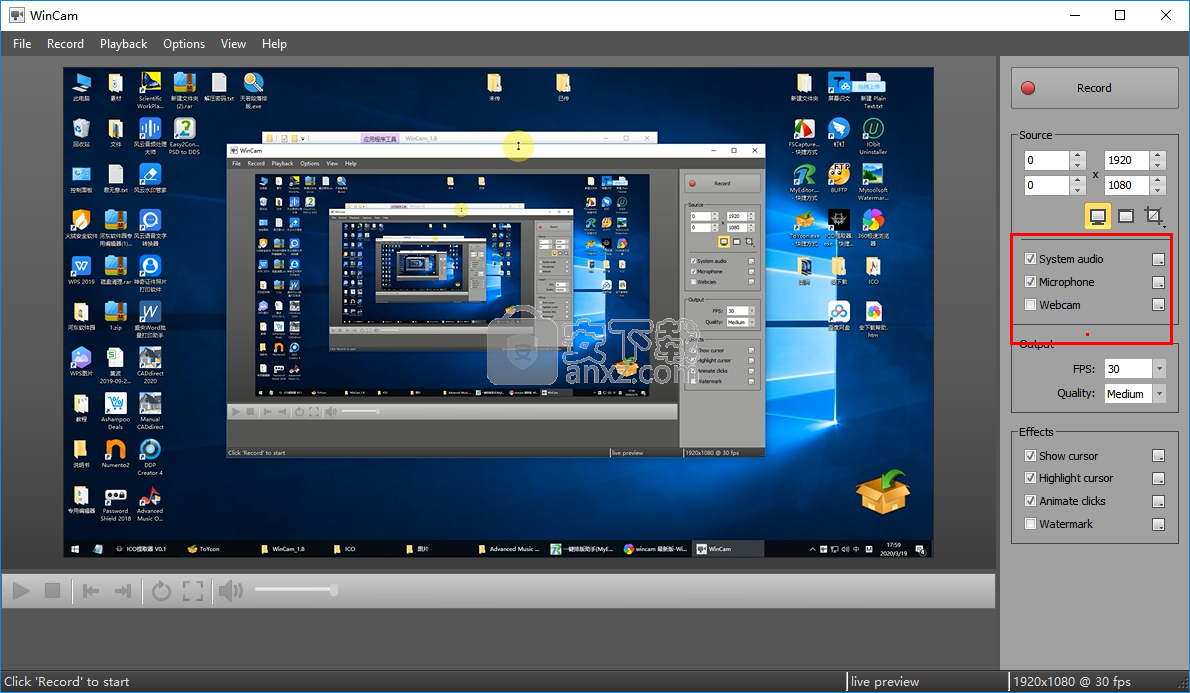This screenshot has width=1190, height=693.
Task: Open Watermark options button
Action: tap(1158, 524)
